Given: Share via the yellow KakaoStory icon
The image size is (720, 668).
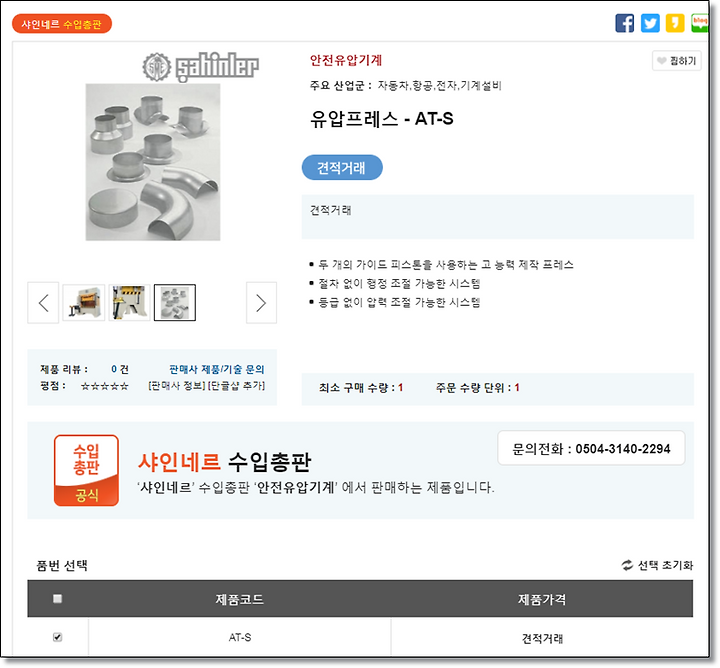Looking at the screenshot, I should click(x=675, y=23).
